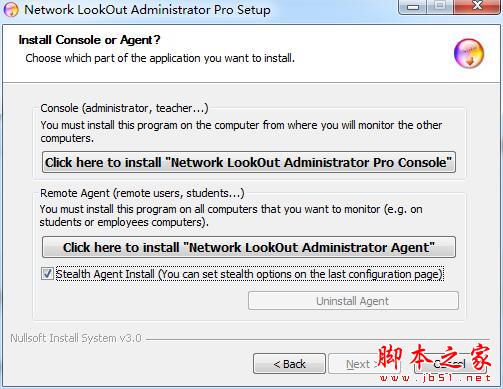The width and height of the screenshot is (503, 389).
Task: Go back with the < Back button
Action: click(289, 364)
